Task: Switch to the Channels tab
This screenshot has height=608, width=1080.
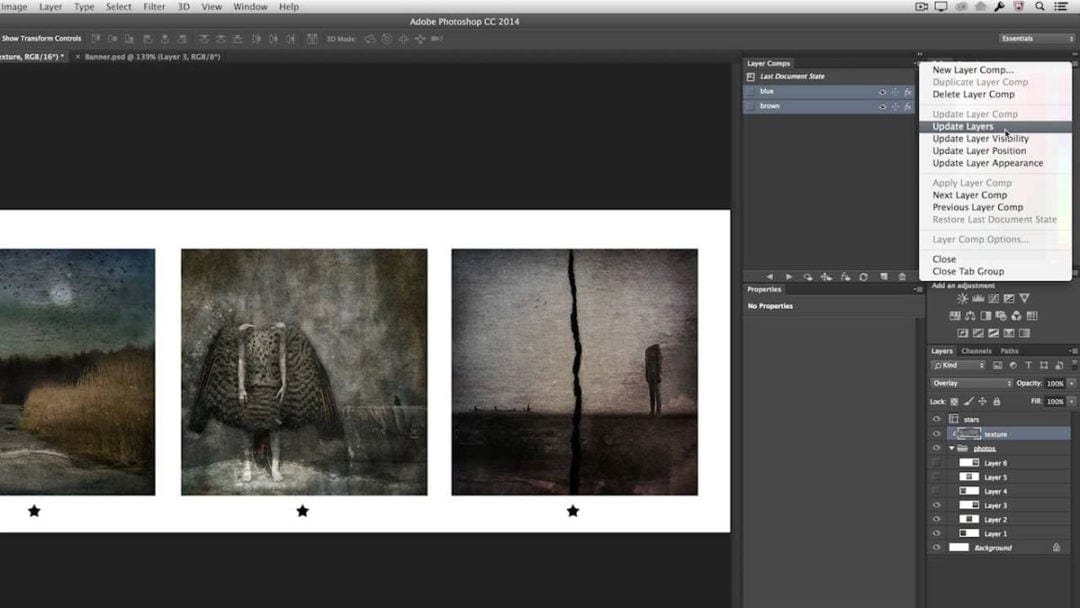Action: [x=975, y=351]
